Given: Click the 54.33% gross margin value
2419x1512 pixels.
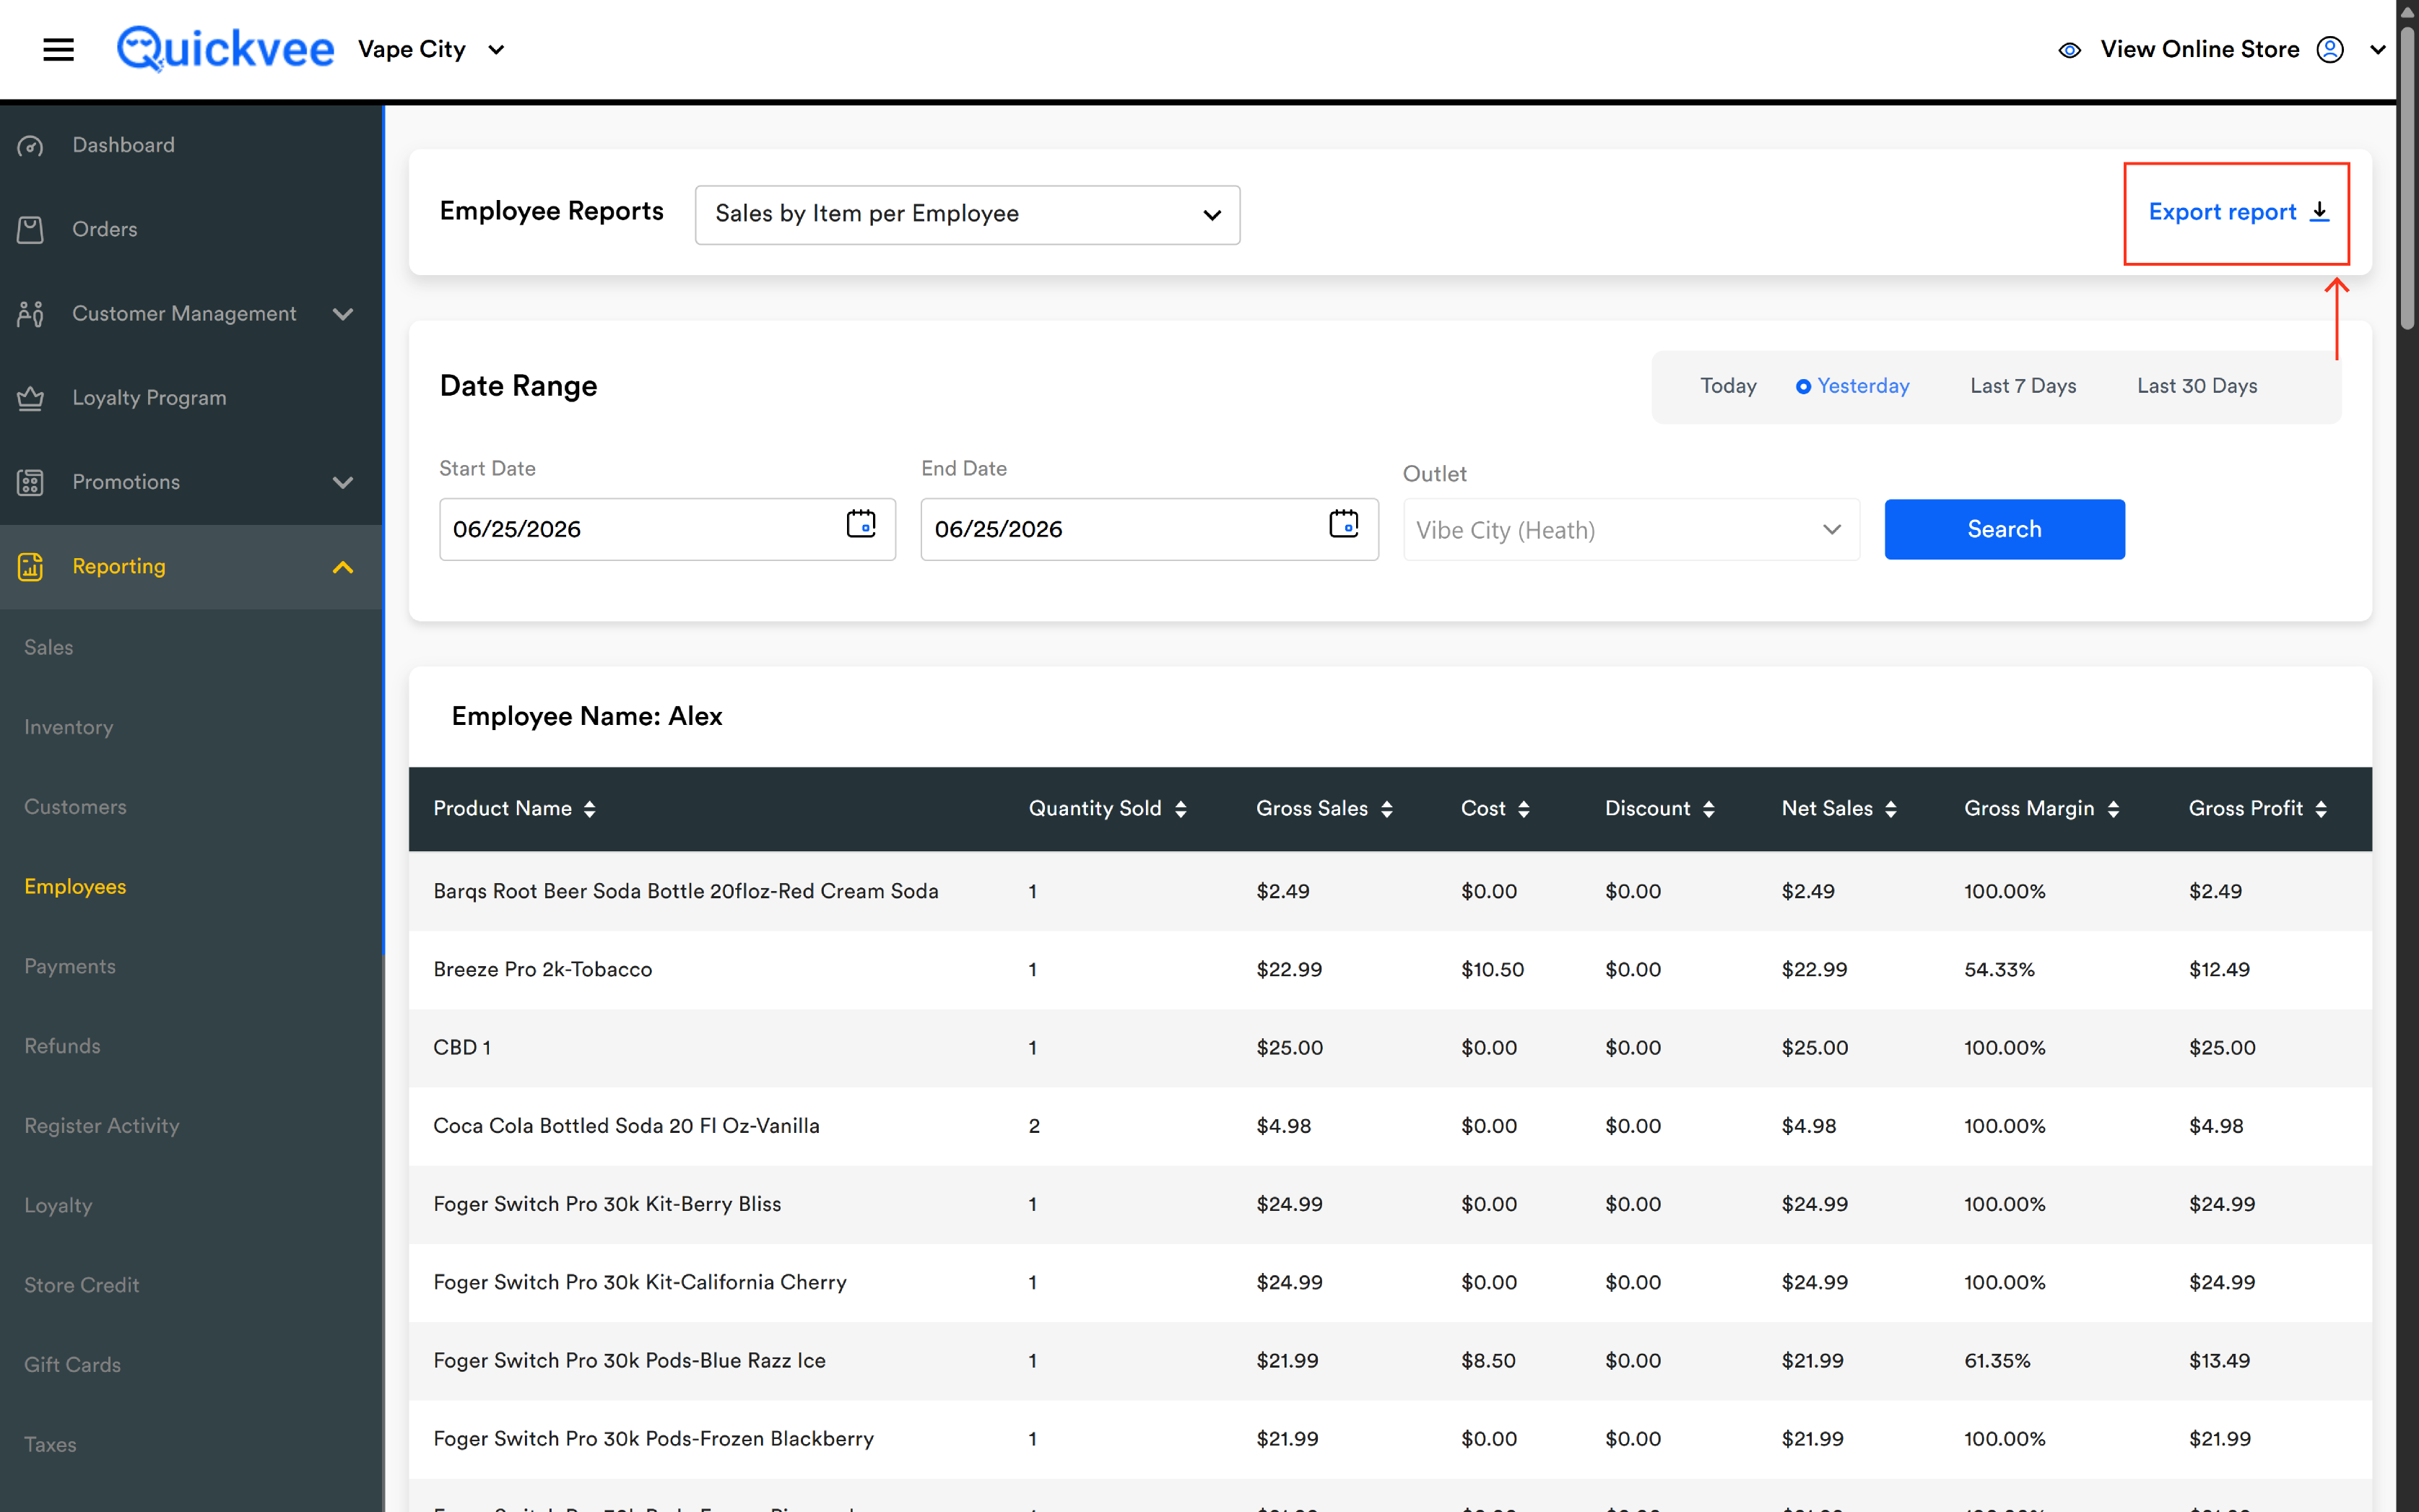Looking at the screenshot, I should click(x=1998, y=969).
